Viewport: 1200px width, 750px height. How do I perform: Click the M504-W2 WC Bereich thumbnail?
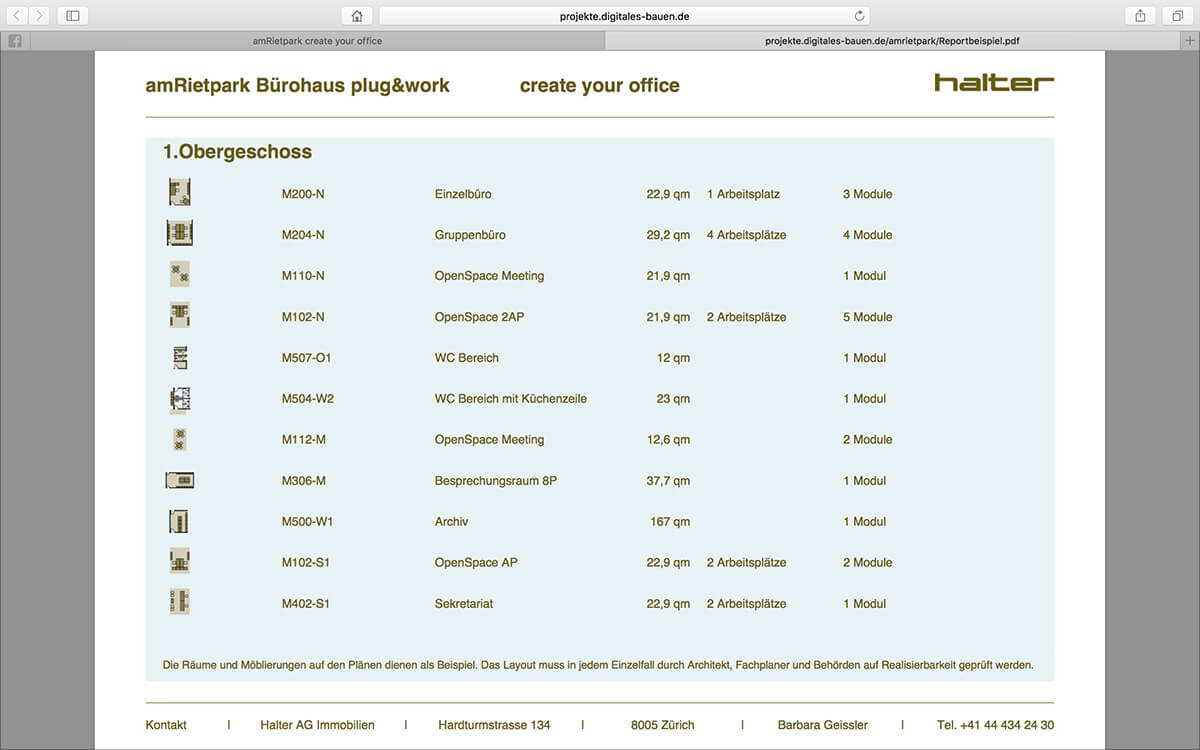pos(180,399)
